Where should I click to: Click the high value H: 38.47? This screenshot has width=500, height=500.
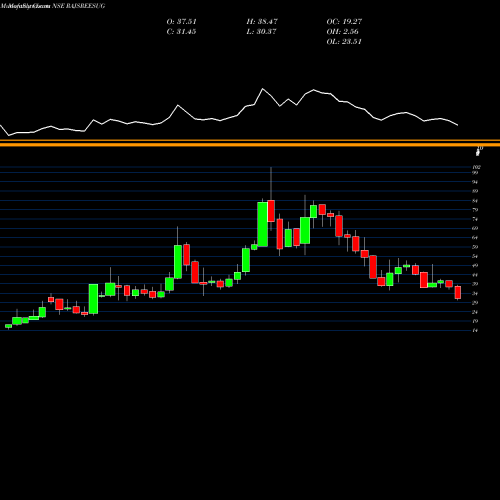click(x=262, y=22)
